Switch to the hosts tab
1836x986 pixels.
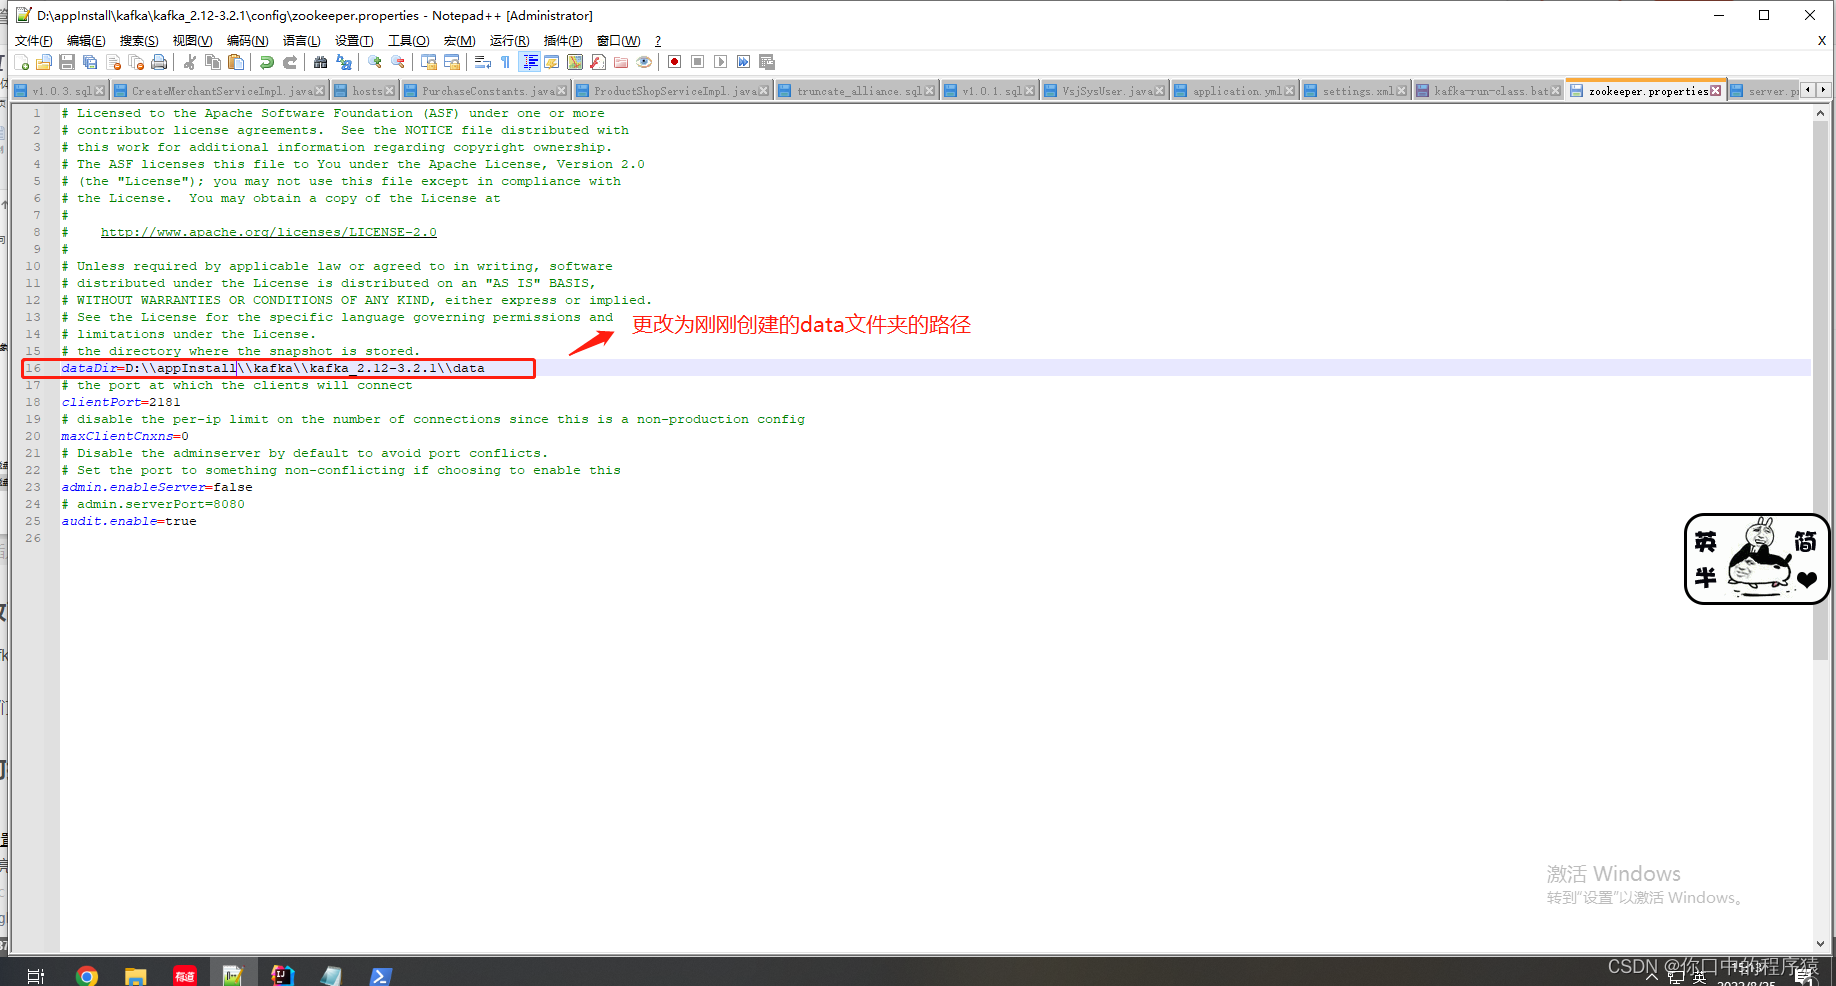pyautogui.click(x=365, y=91)
